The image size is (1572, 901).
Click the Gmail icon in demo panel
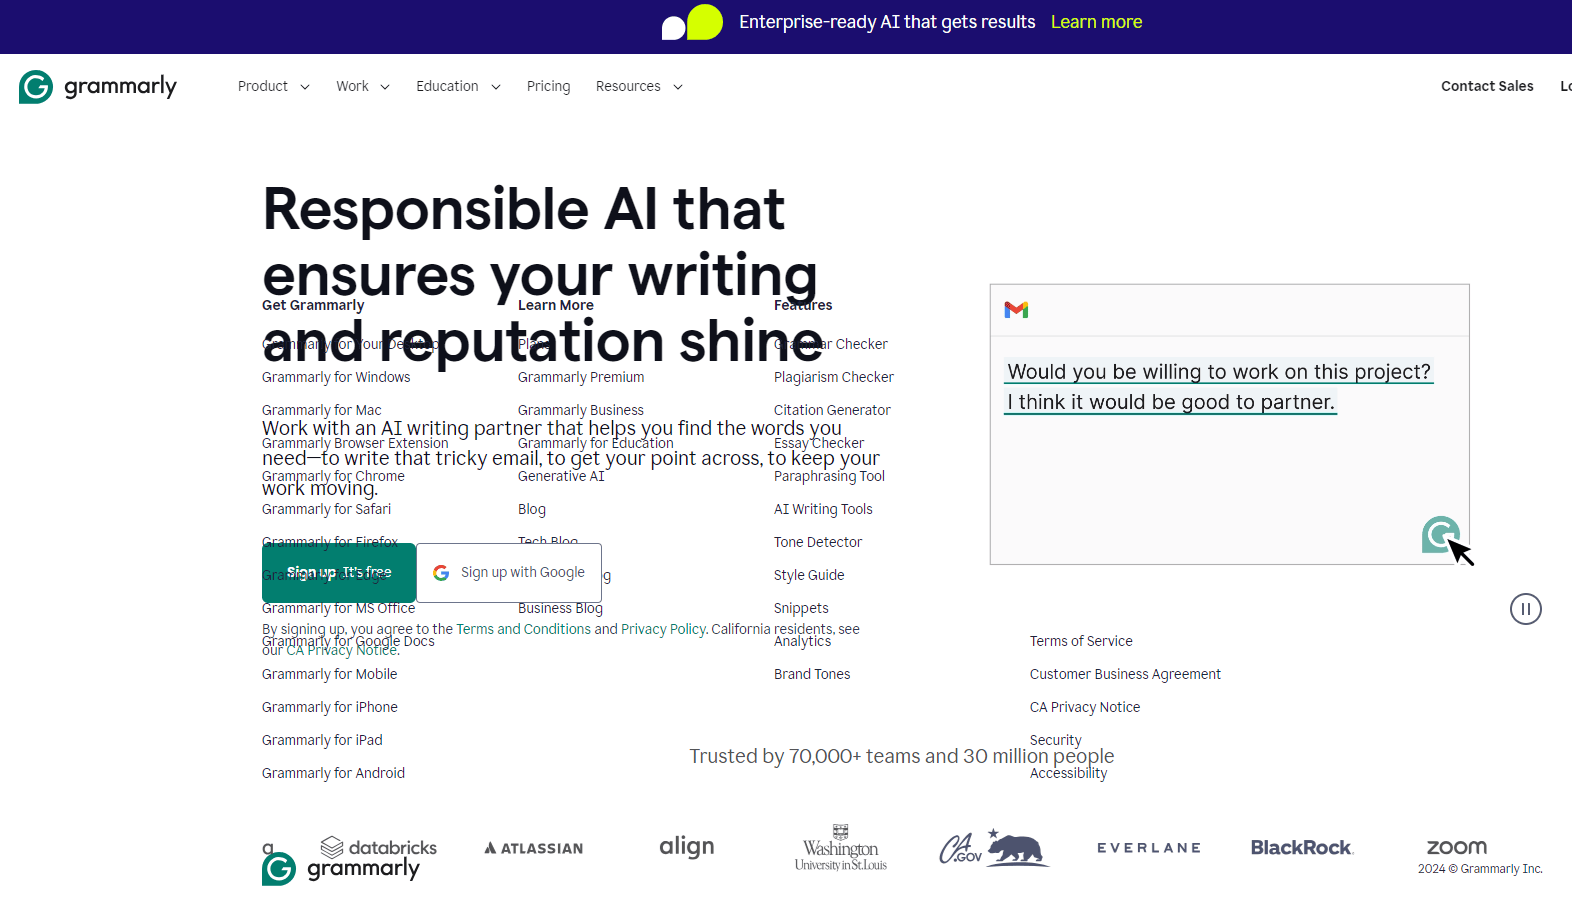coord(1016,310)
